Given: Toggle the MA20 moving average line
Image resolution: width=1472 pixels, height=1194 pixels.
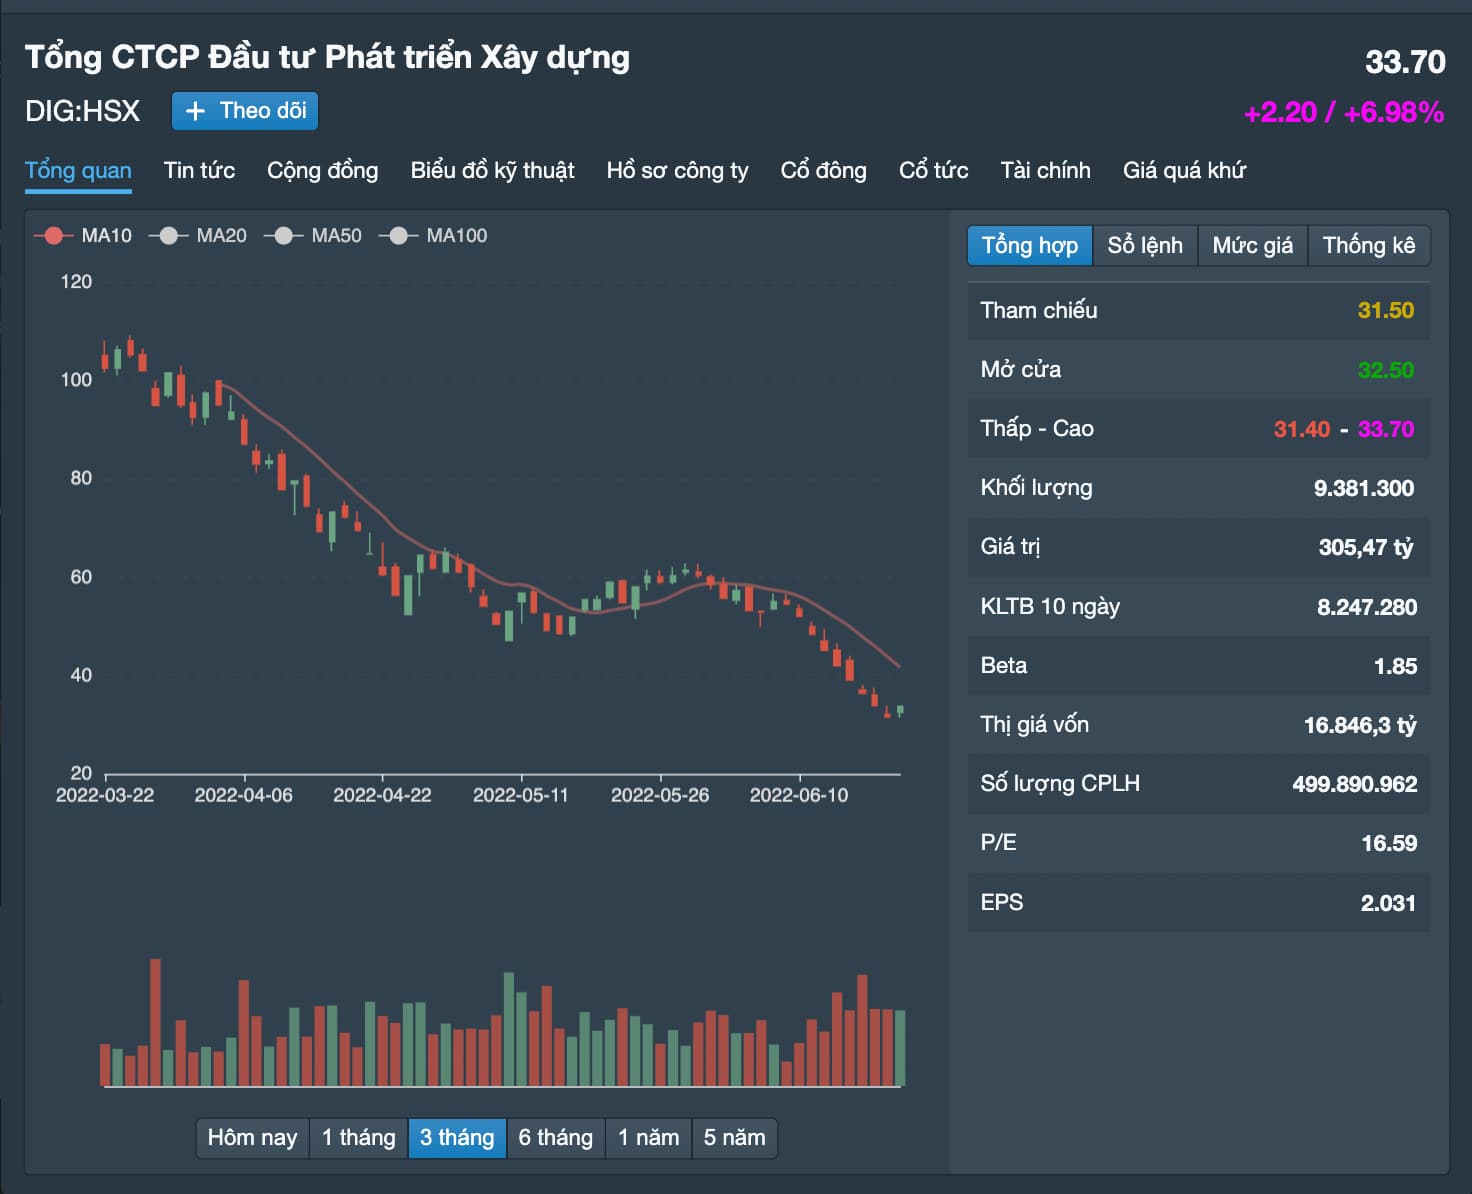Looking at the screenshot, I should (x=169, y=236).
